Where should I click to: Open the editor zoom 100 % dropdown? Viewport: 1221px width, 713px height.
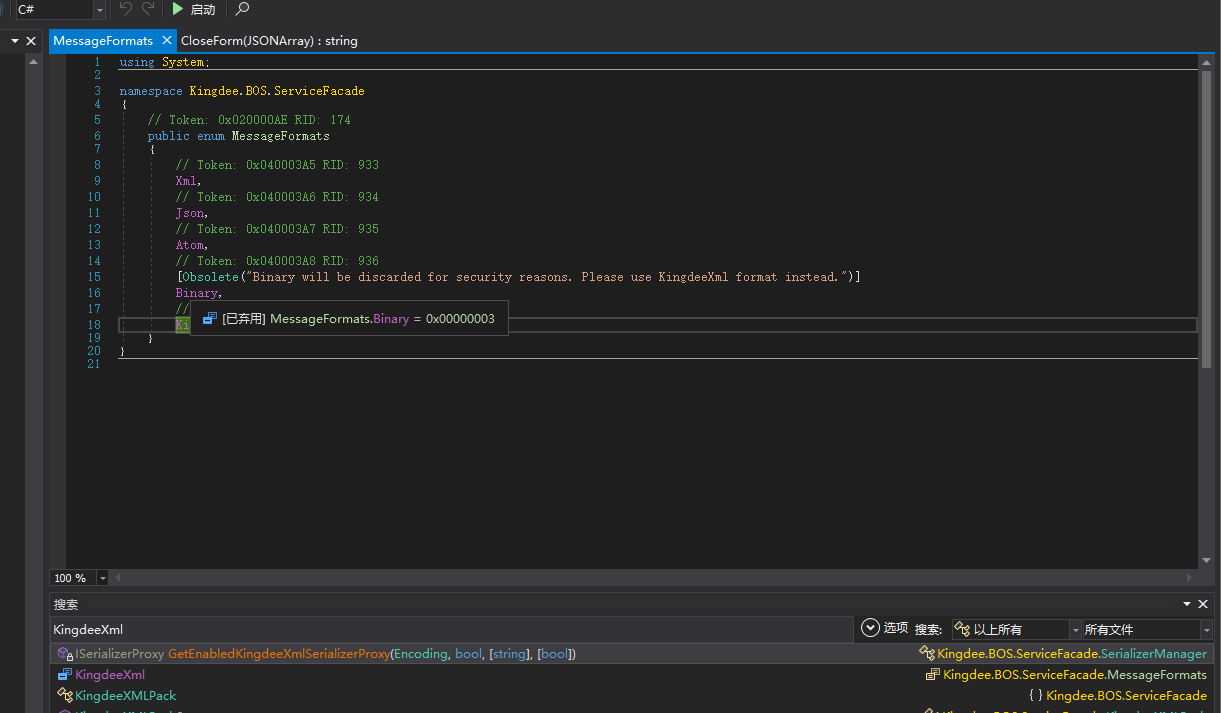pos(103,578)
